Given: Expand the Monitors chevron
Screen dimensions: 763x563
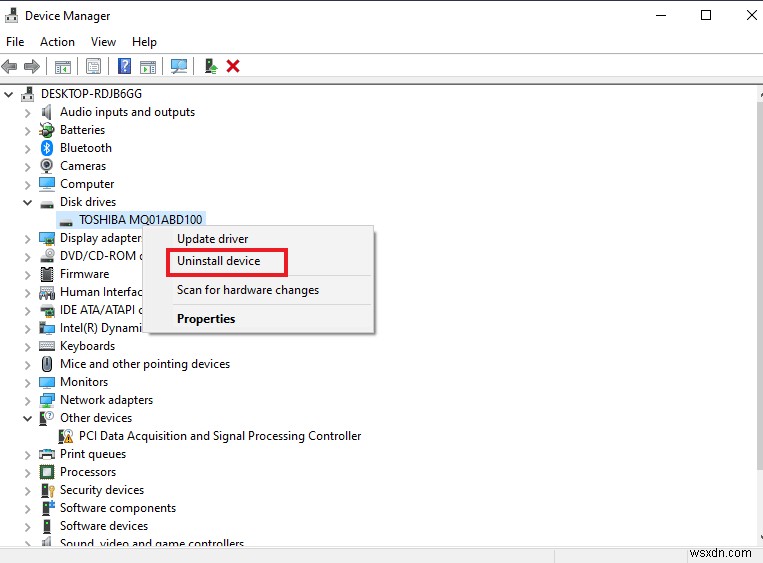Looking at the screenshot, I should pos(27,383).
